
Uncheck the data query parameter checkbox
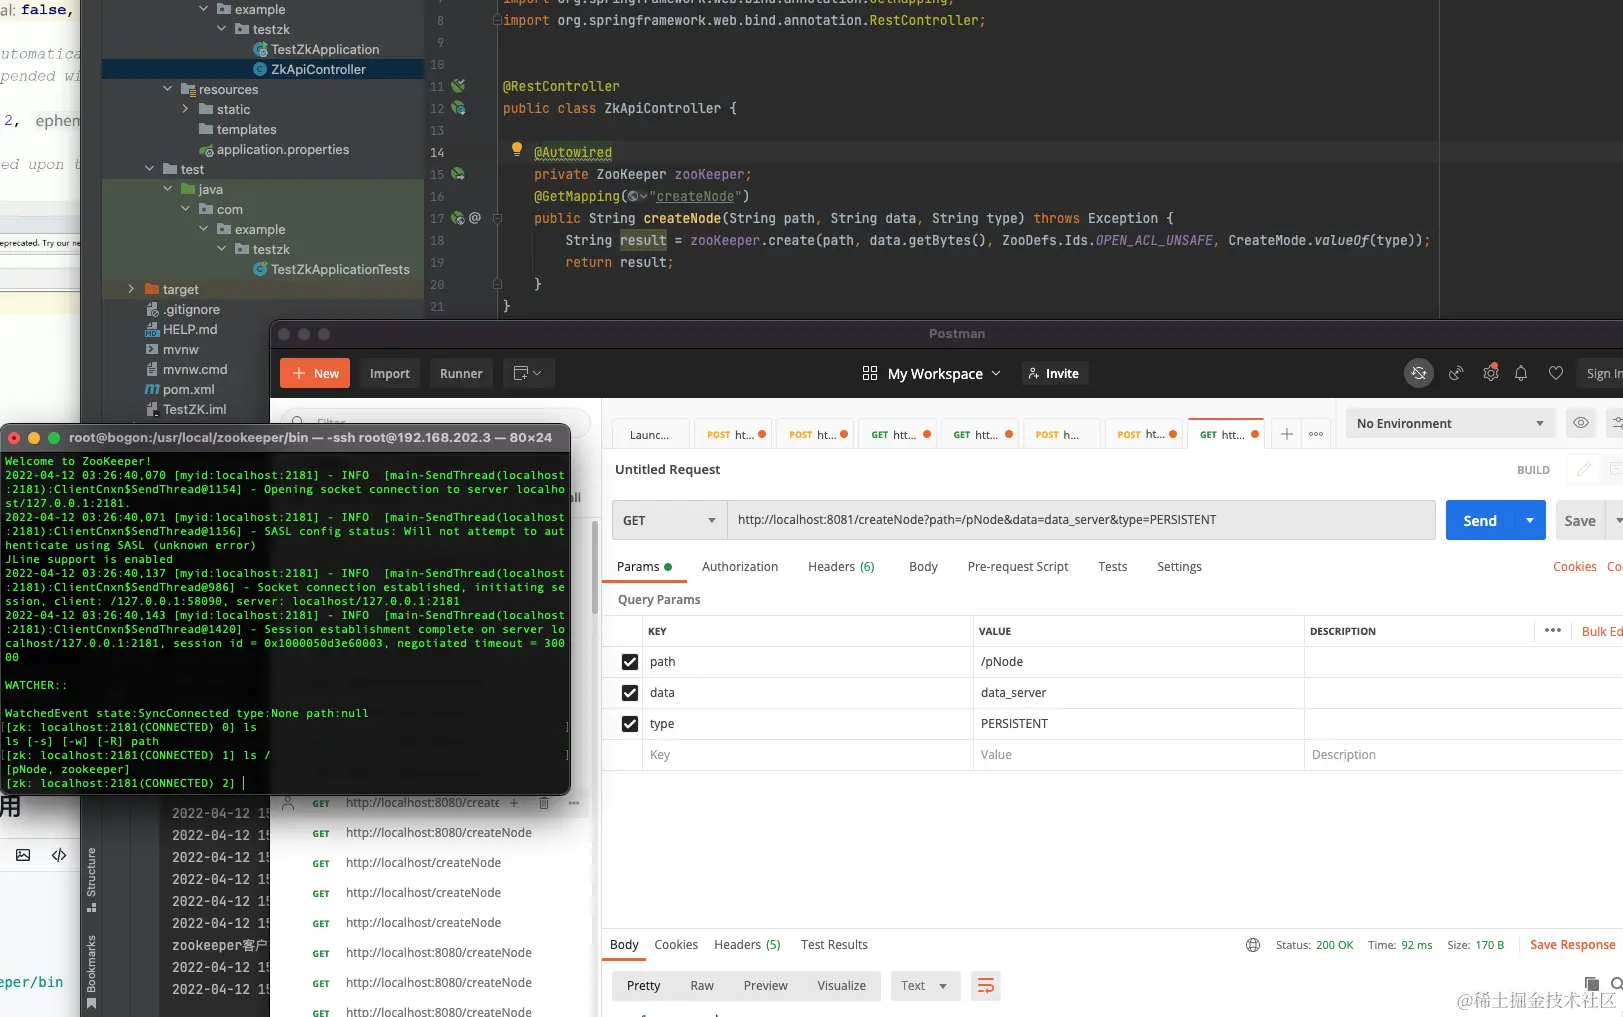click(x=630, y=693)
